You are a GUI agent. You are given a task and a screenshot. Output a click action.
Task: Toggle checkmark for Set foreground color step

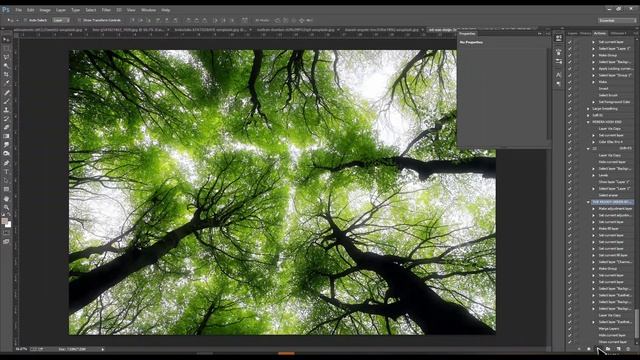point(570,102)
